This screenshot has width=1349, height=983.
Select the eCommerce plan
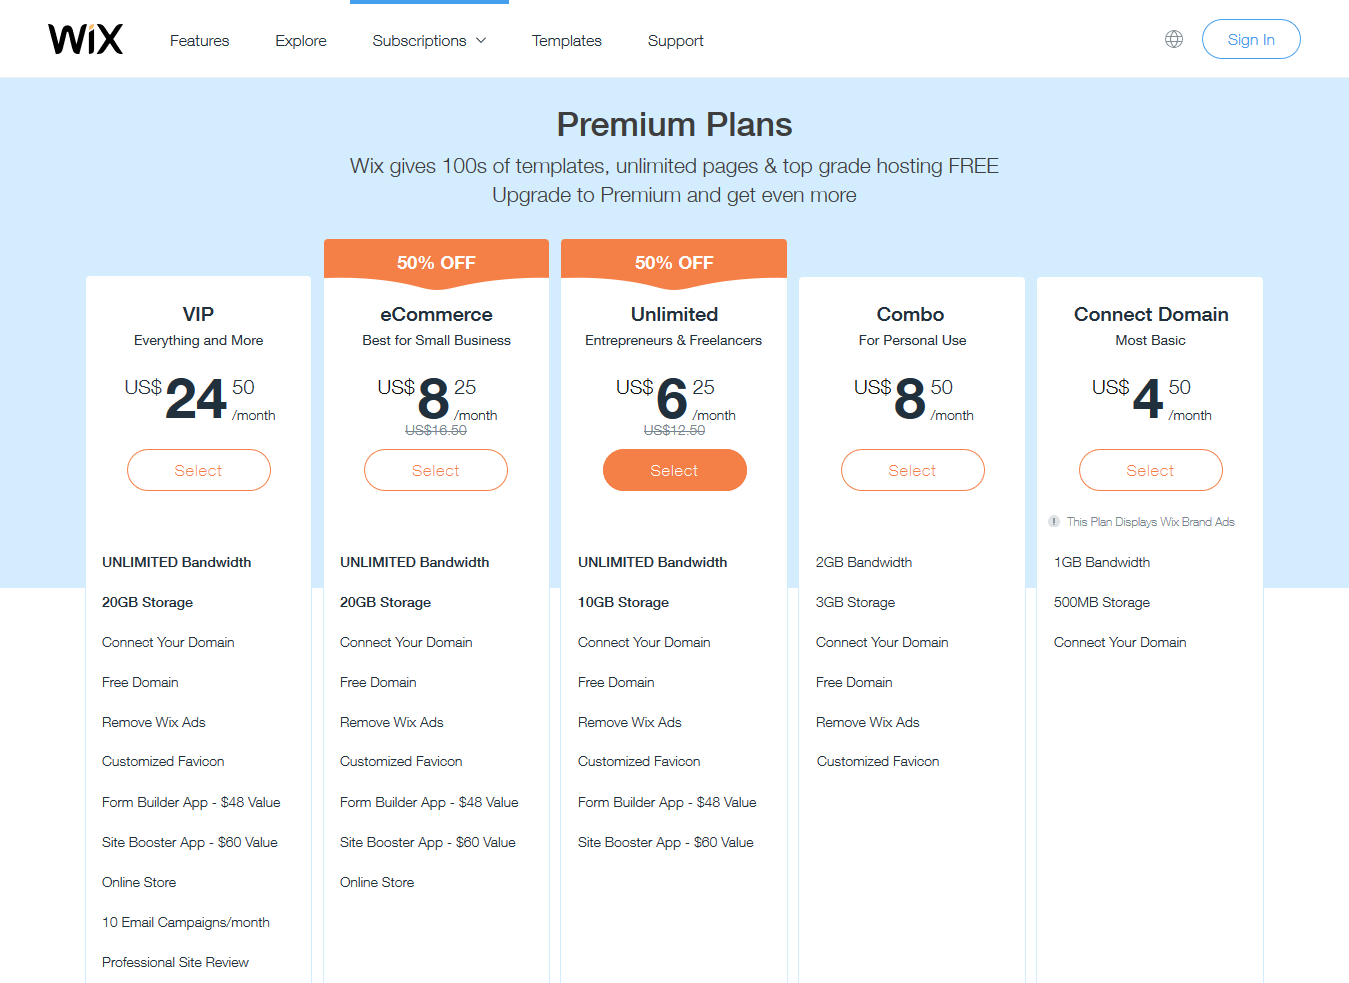tap(436, 470)
